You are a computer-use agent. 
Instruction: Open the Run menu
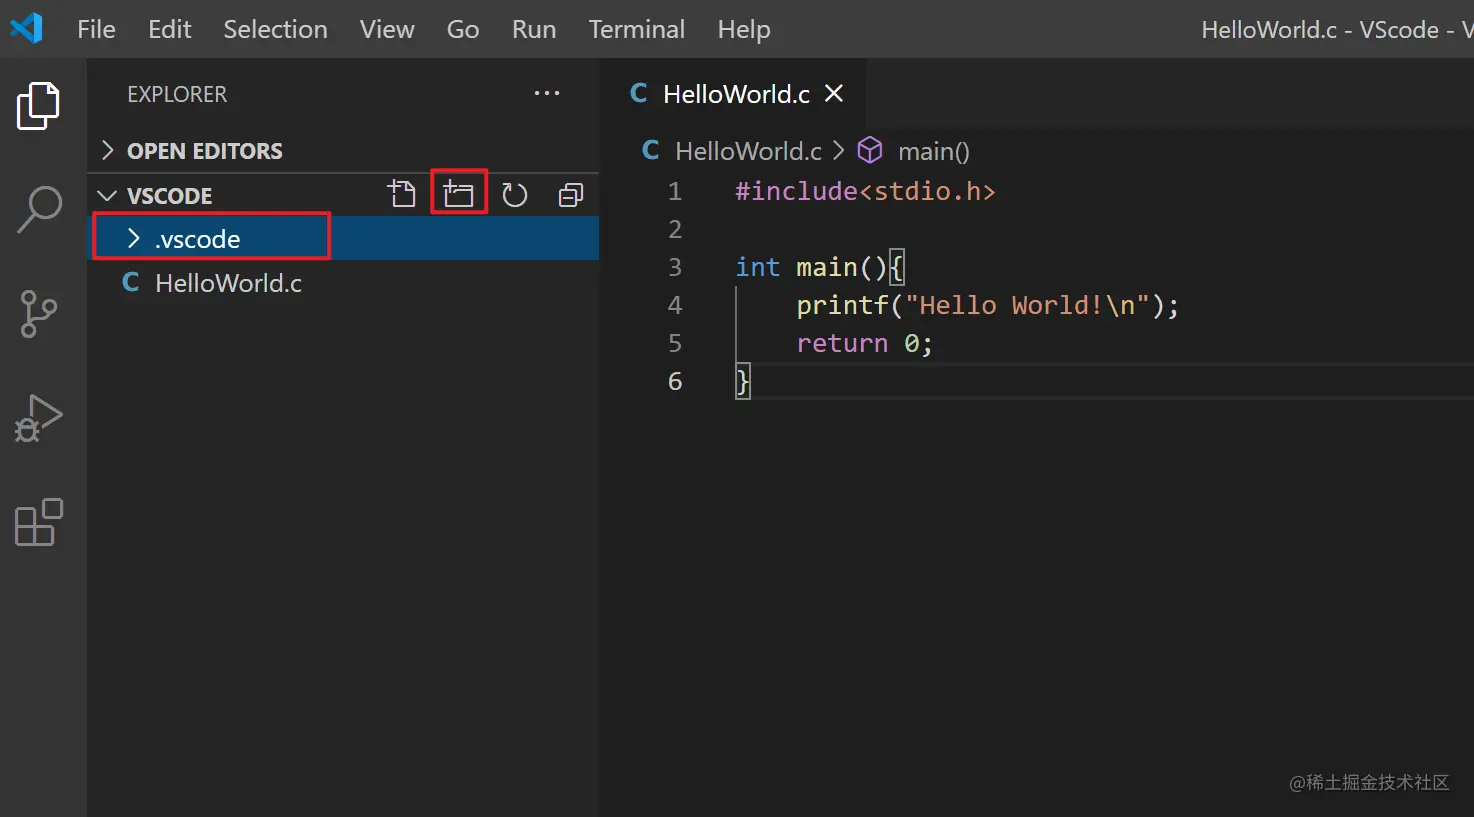(x=534, y=29)
